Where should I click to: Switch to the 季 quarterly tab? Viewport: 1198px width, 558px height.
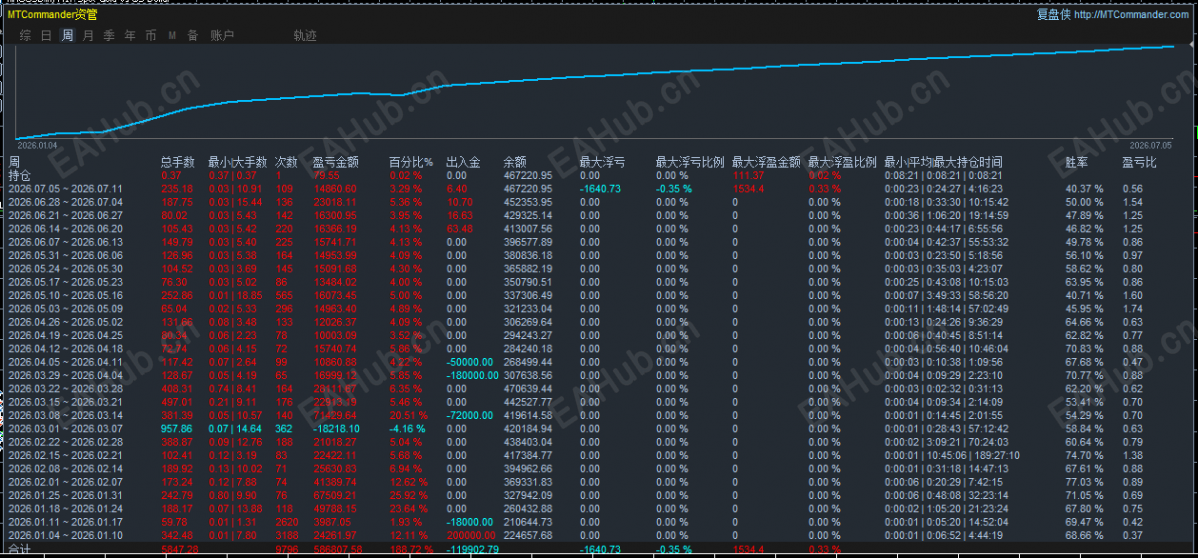[x=109, y=35]
